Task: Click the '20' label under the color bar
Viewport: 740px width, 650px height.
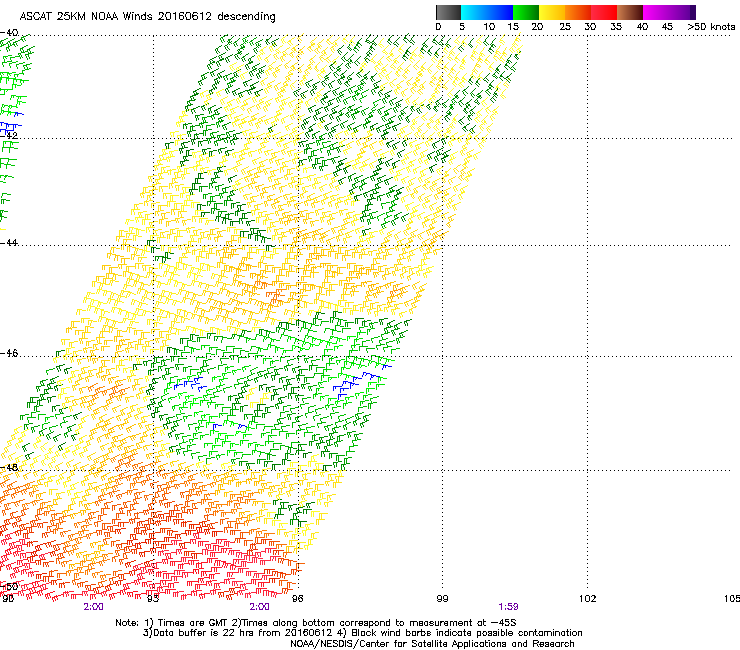Action: [x=537, y=27]
